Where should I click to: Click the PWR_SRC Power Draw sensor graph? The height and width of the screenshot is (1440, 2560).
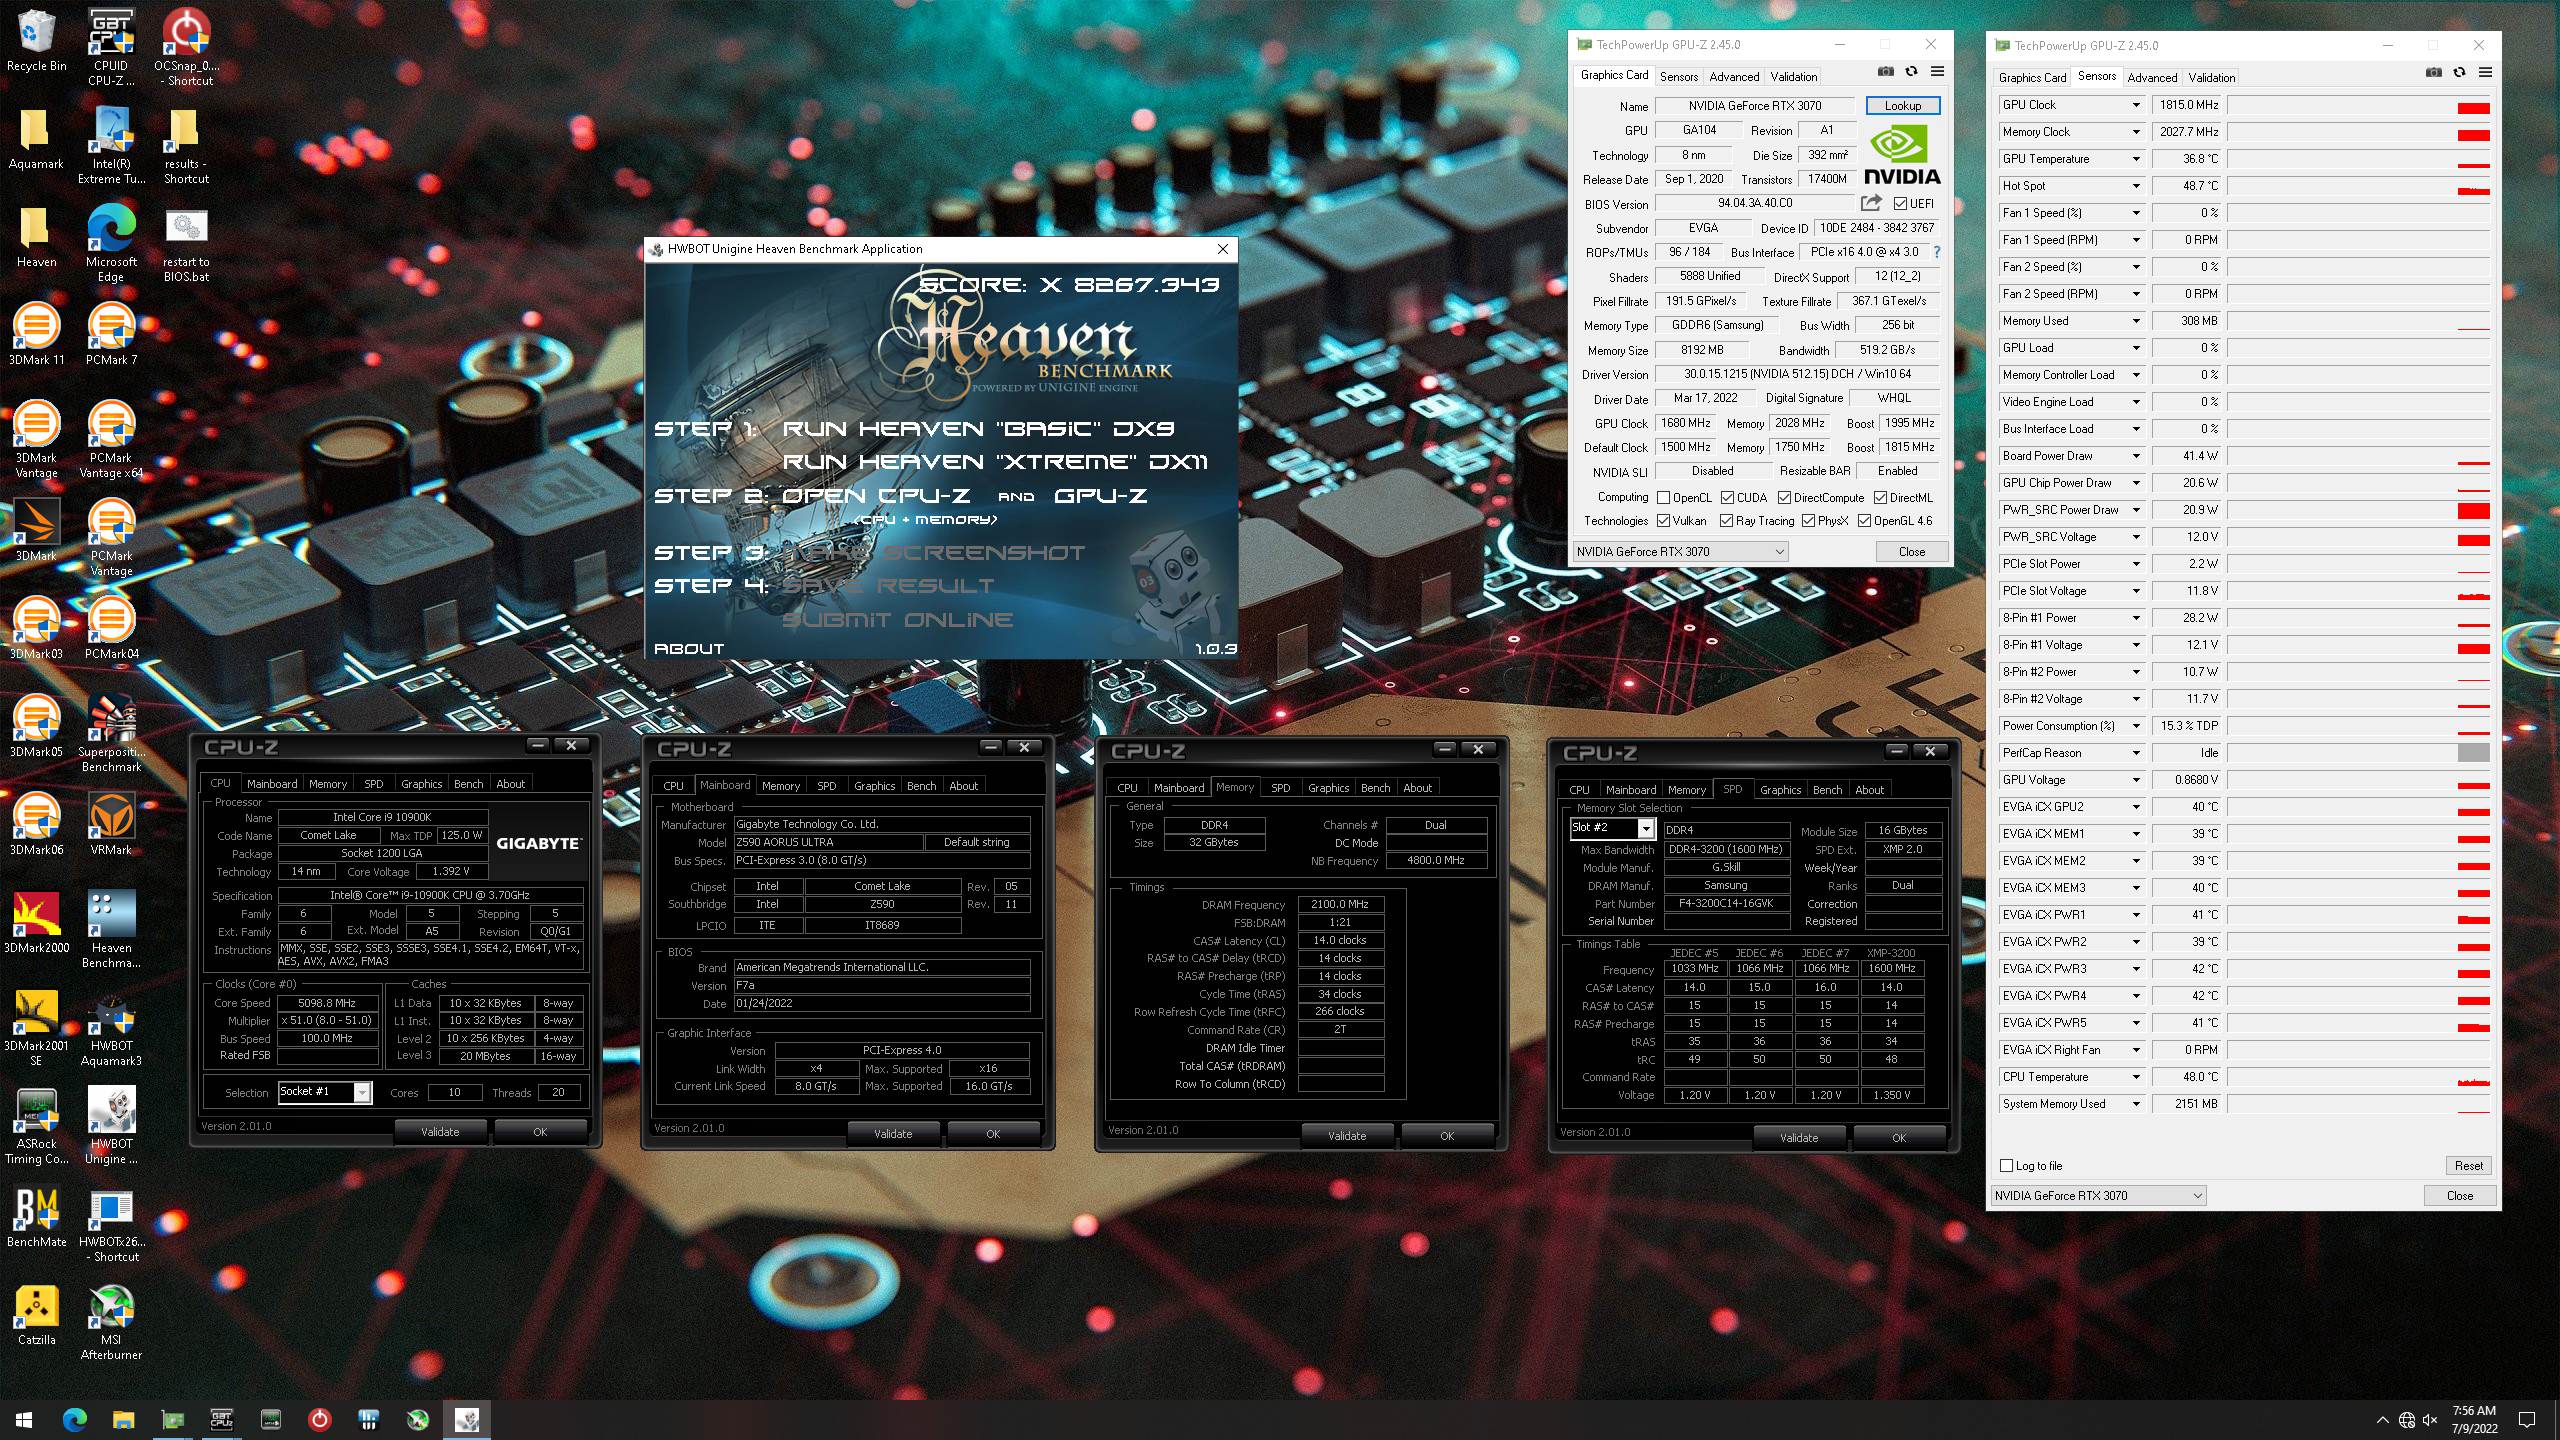[x=2359, y=510]
